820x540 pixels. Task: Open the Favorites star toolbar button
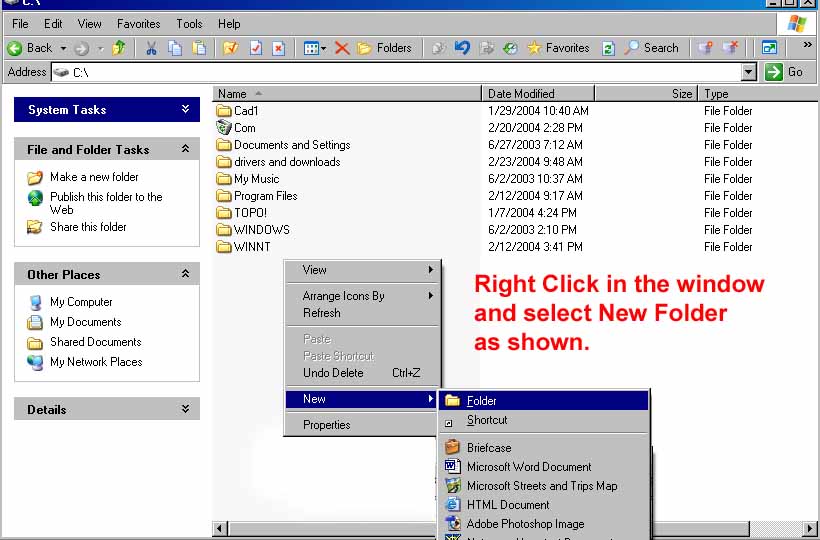(x=558, y=48)
